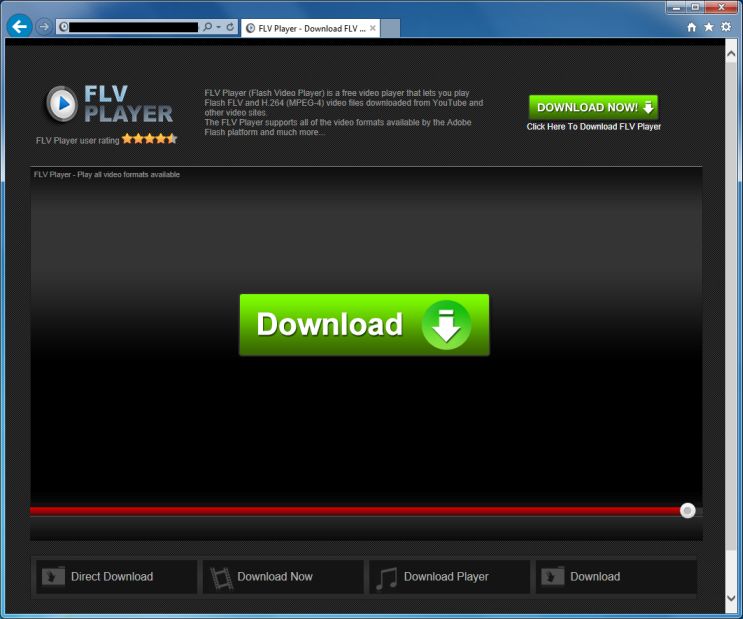Viewport: 743px width, 619px height.
Task: Click the large green Download button
Action: pyautogui.click(x=364, y=325)
